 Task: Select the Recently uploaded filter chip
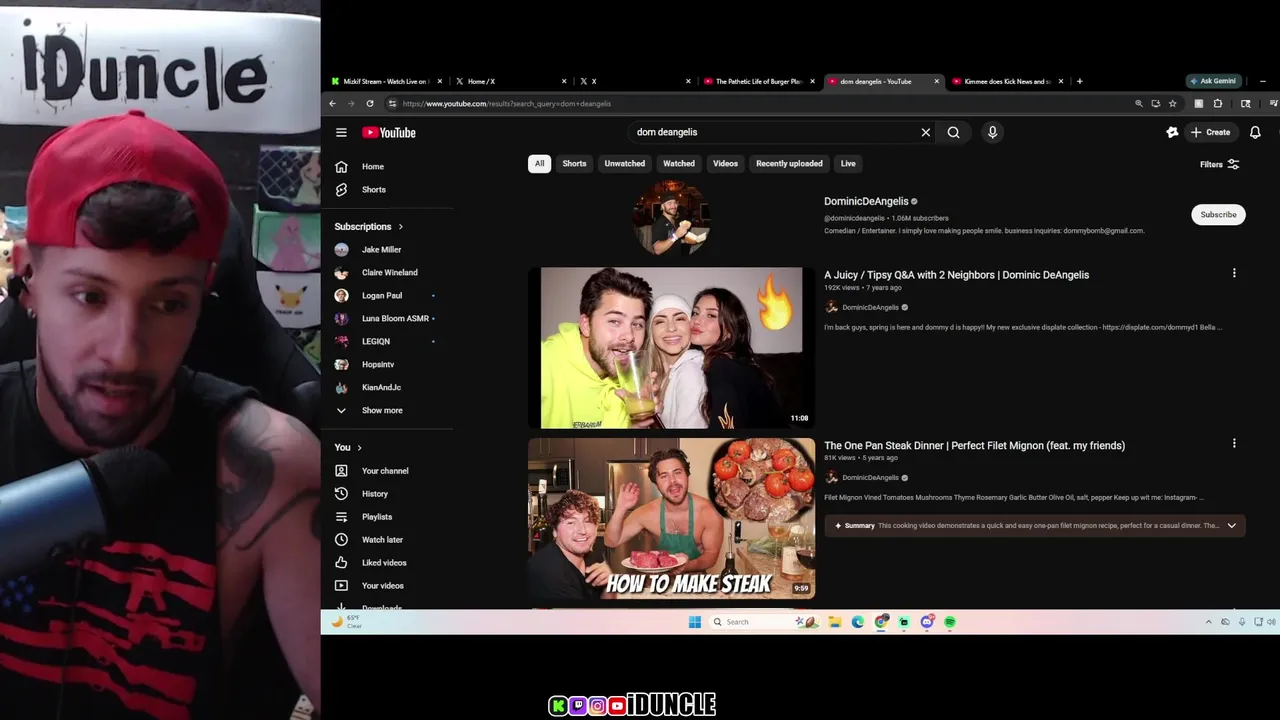click(x=789, y=163)
